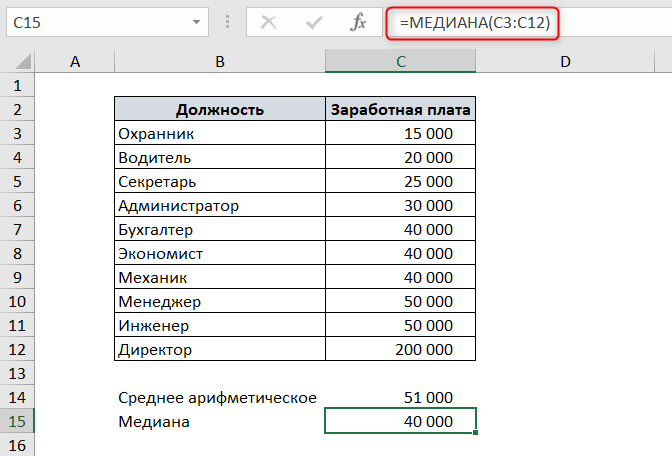
Task: Select row 14 header
Action: pyautogui.click(x=17, y=397)
